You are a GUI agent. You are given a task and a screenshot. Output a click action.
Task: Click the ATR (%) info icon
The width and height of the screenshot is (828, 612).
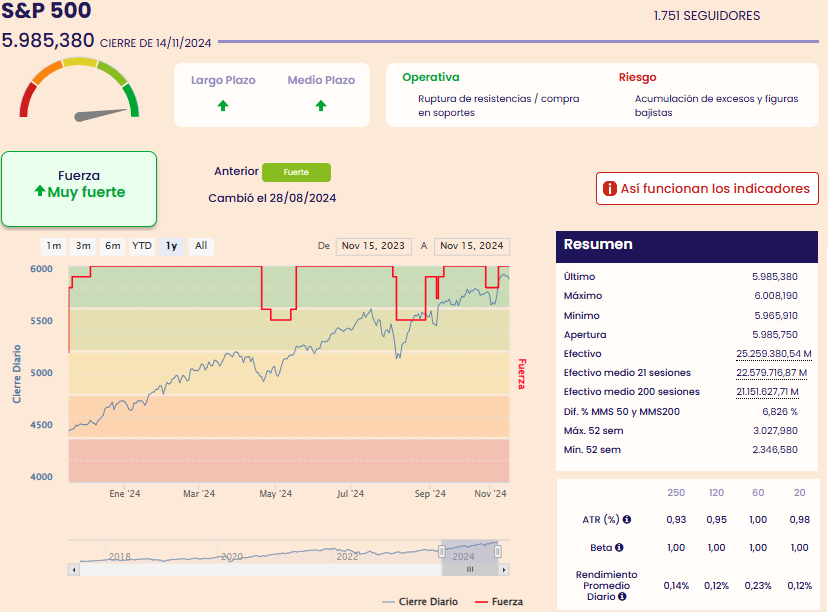627,520
